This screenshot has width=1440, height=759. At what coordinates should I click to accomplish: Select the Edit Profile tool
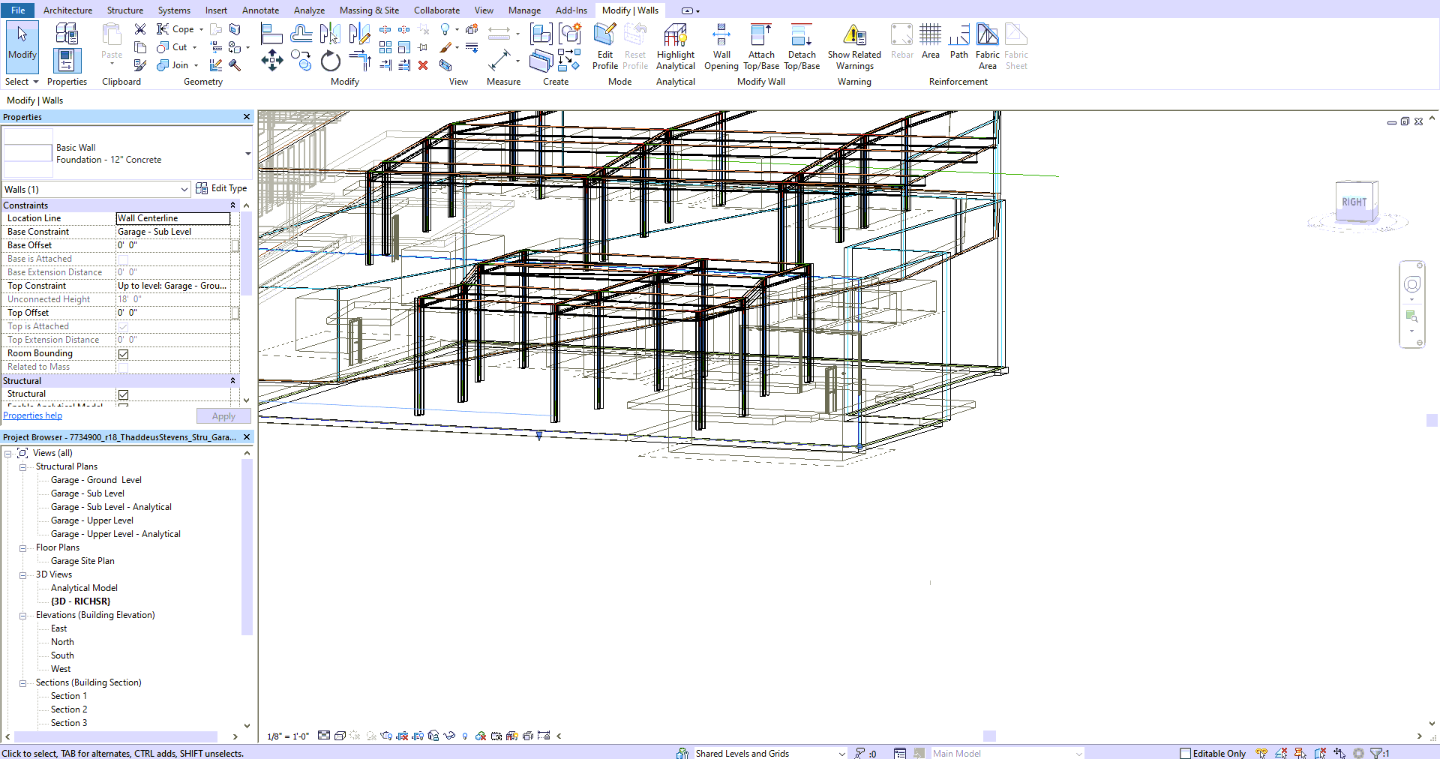[604, 47]
